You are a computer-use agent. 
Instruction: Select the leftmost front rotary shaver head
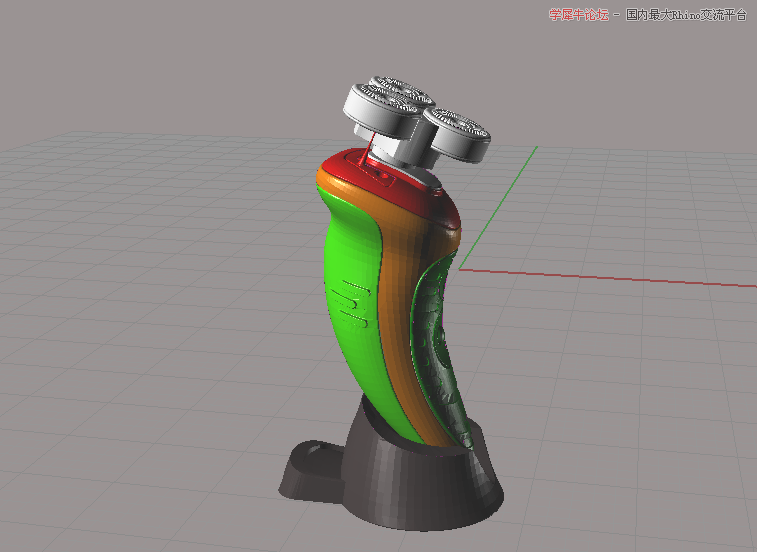(380, 110)
